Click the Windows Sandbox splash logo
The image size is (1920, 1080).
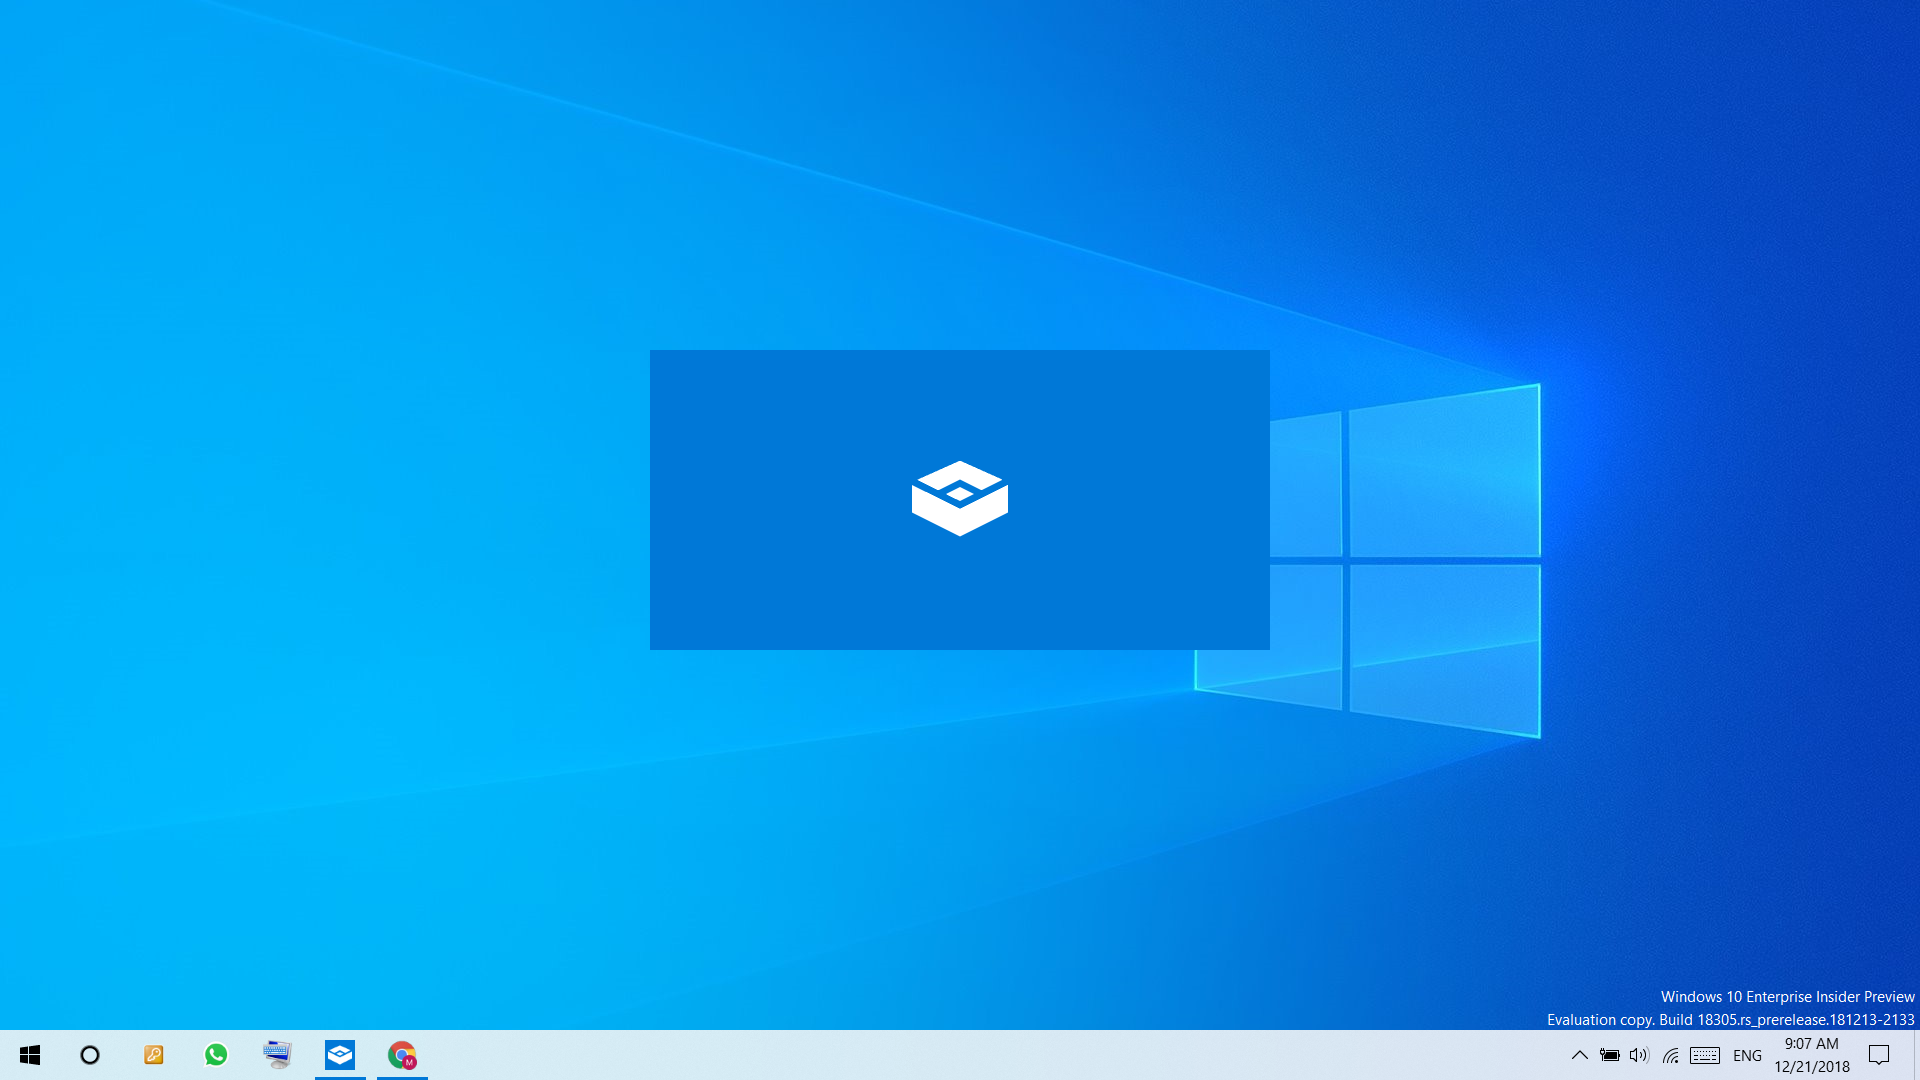(959, 498)
